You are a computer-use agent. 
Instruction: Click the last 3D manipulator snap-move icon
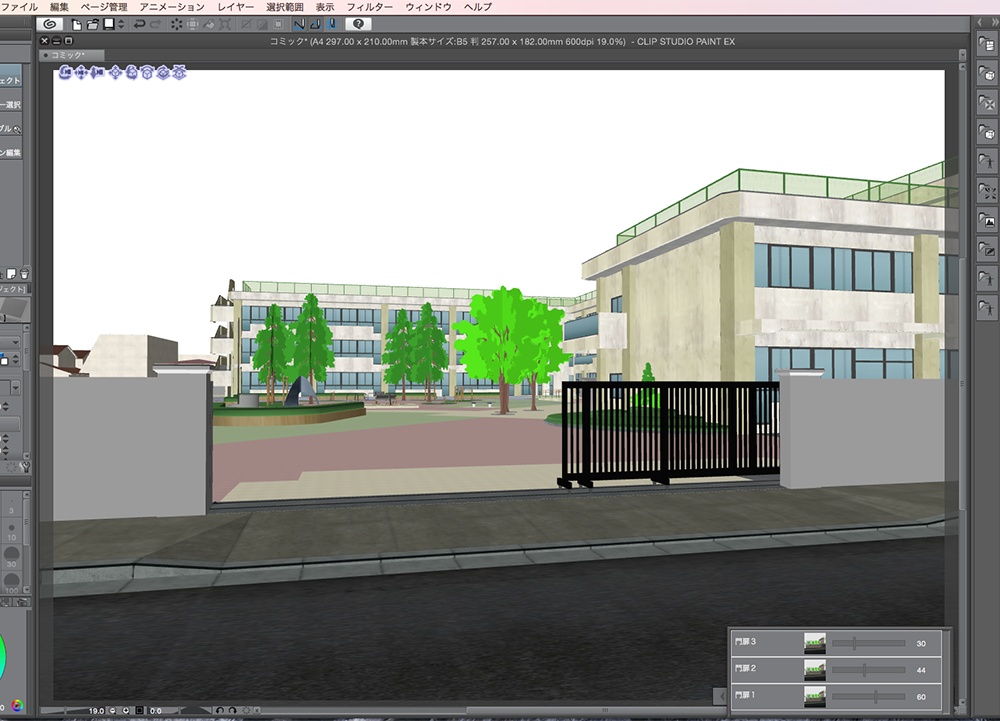coord(179,73)
